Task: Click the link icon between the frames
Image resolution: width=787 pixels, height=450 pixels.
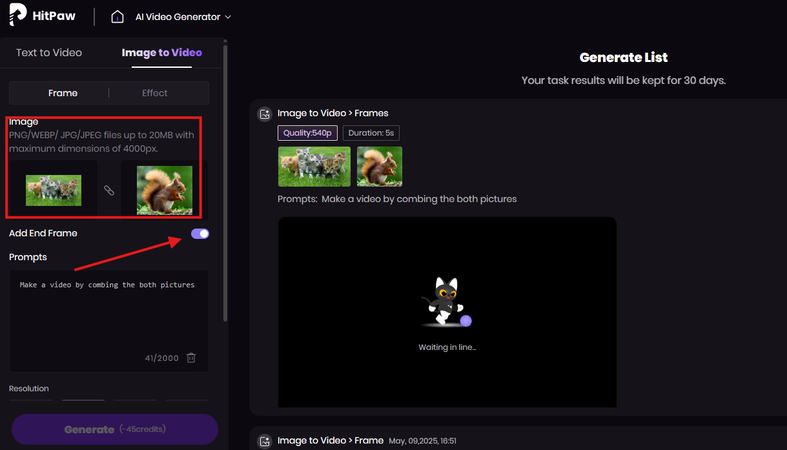Action: tap(109, 189)
